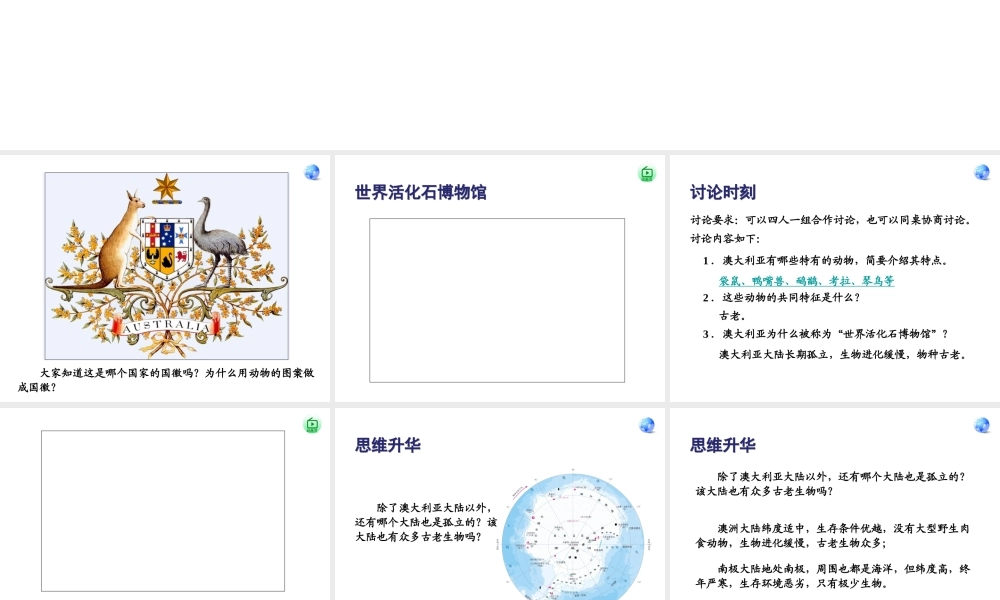Click the line 讨论内容如下：

725,238
